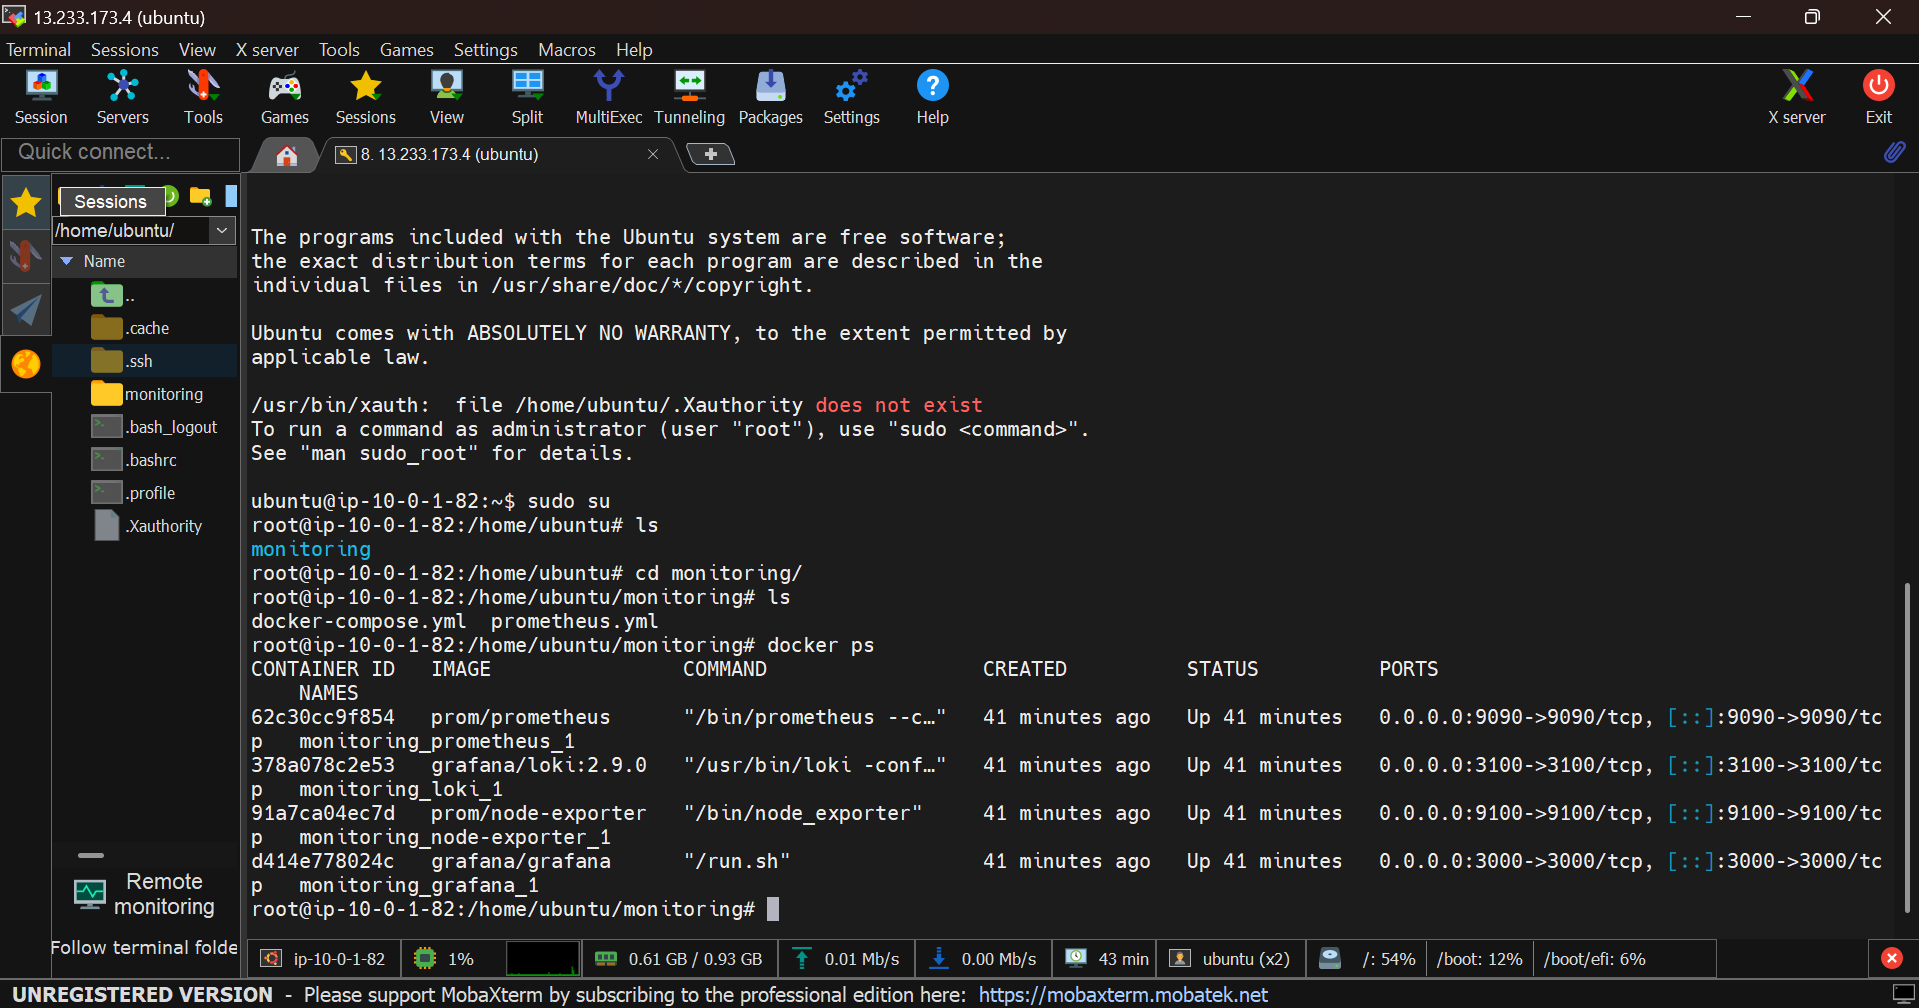The image size is (1919, 1008).
Task: Click the Quick connect field
Action: pyautogui.click(x=120, y=152)
